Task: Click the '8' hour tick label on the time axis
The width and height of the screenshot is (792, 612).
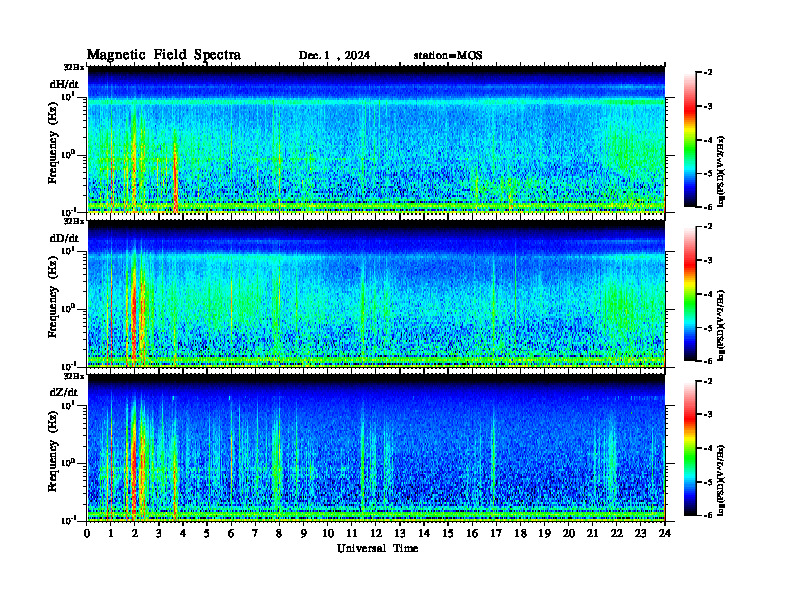Action: pos(279,534)
